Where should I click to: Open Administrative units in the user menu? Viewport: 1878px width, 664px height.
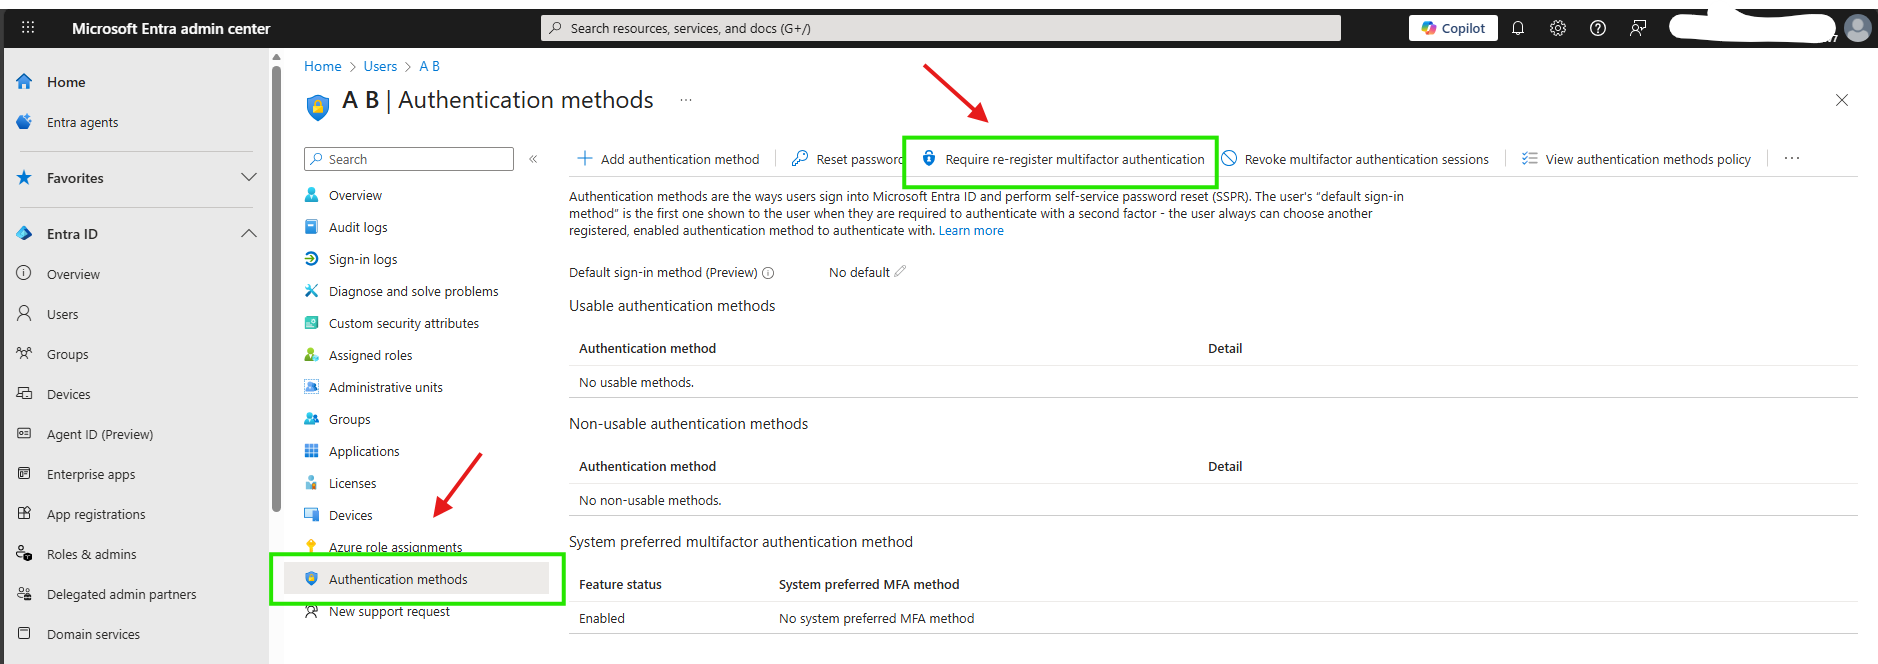[x=386, y=387]
